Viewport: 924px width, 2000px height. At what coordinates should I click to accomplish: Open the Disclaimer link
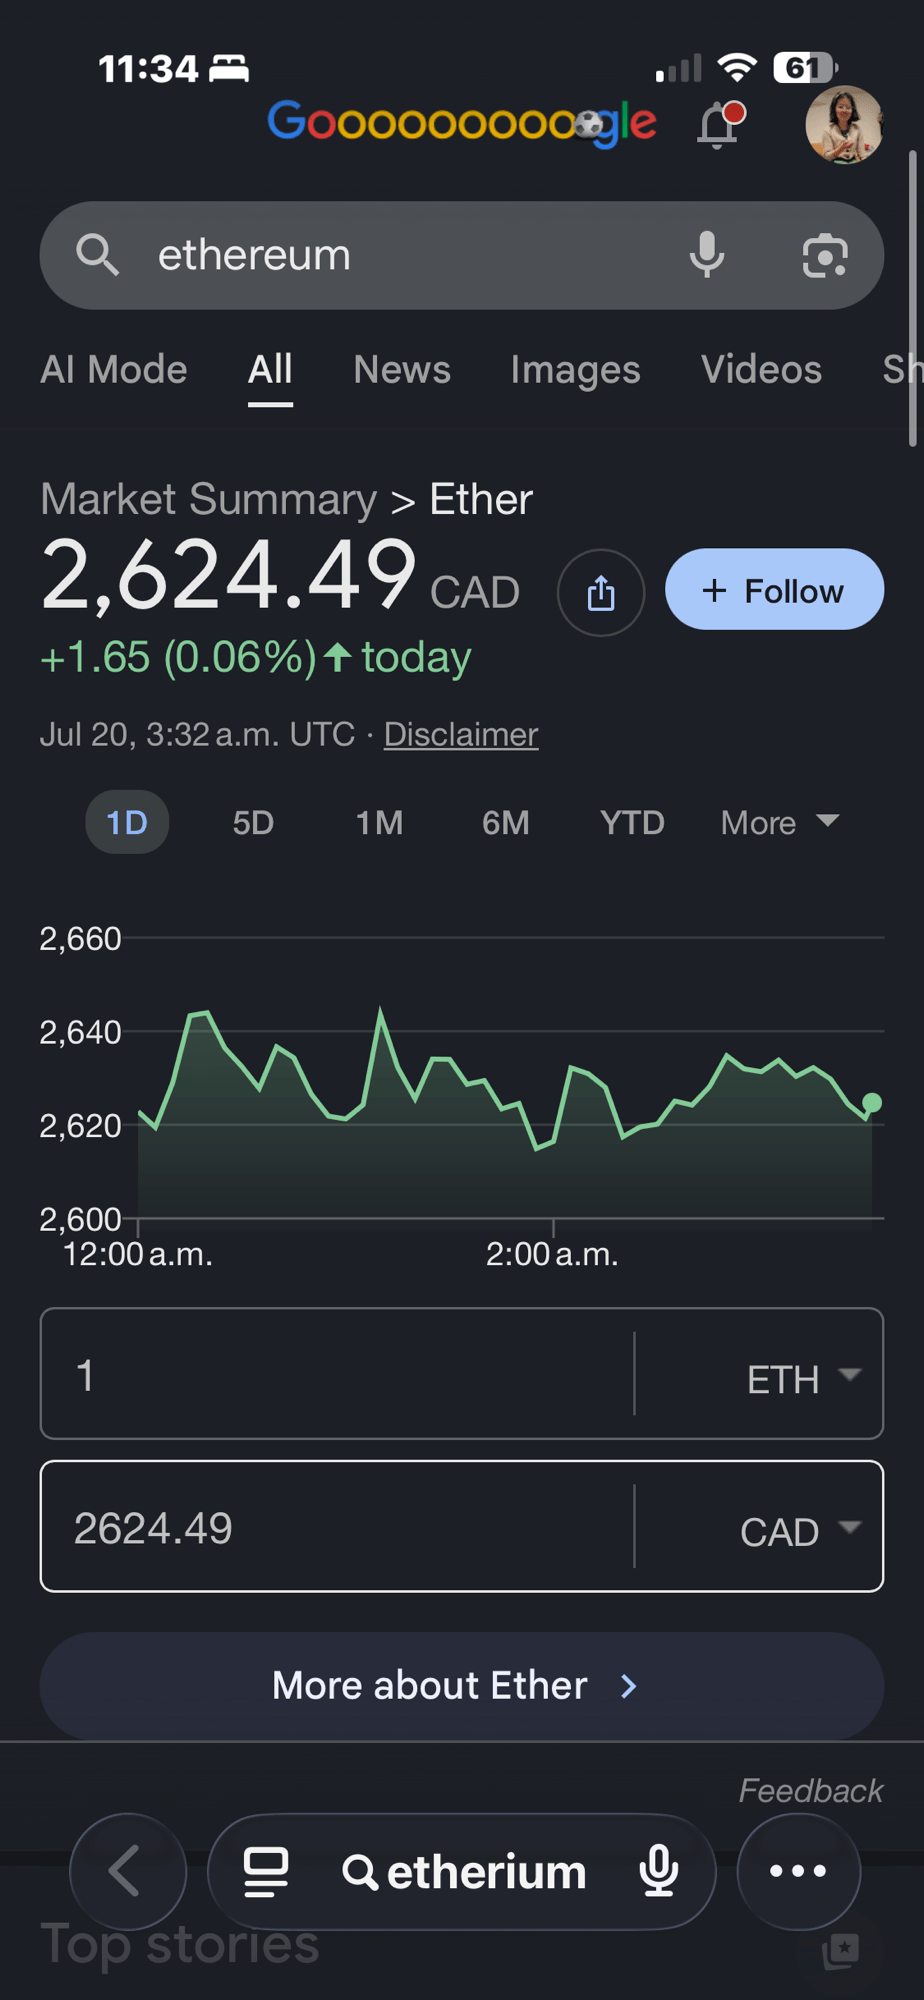[461, 734]
